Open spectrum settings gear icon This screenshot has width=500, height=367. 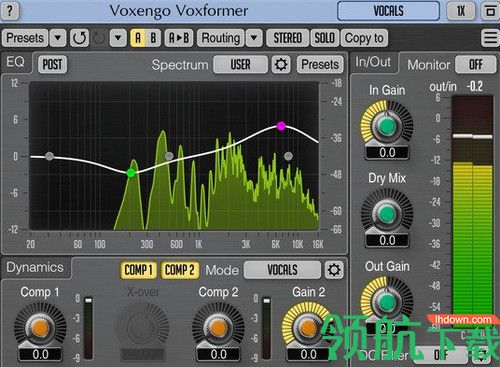click(x=281, y=64)
